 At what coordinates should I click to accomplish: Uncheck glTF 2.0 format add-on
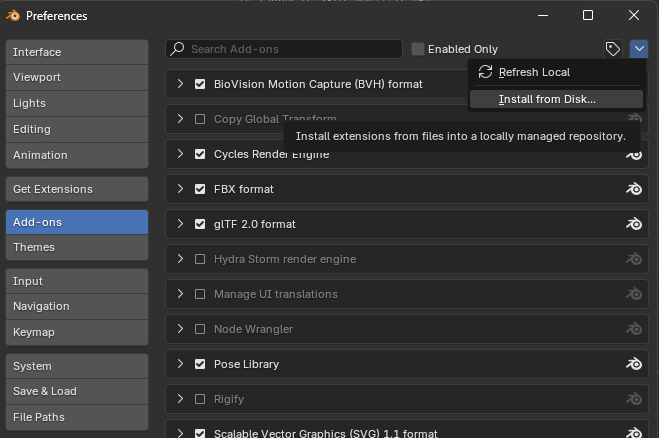point(200,224)
